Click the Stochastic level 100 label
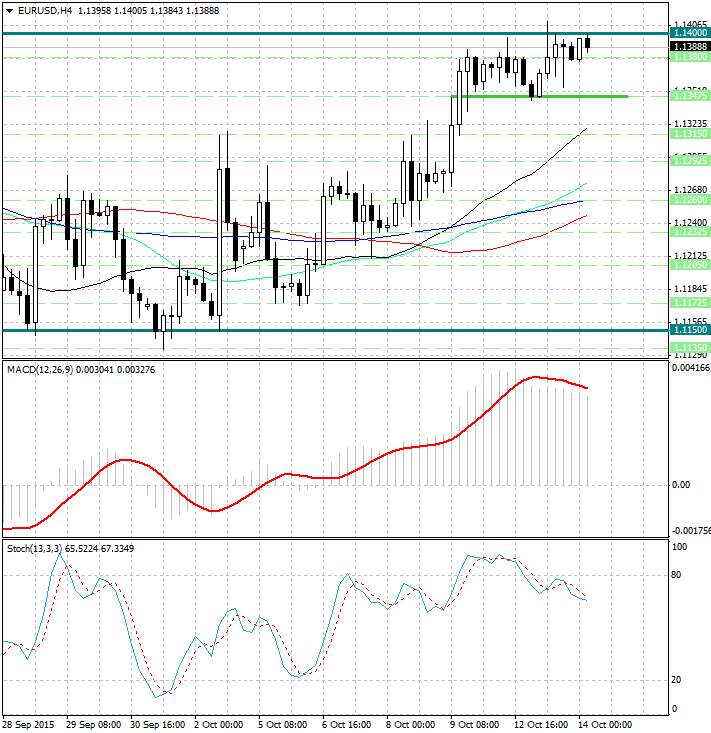 679,547
